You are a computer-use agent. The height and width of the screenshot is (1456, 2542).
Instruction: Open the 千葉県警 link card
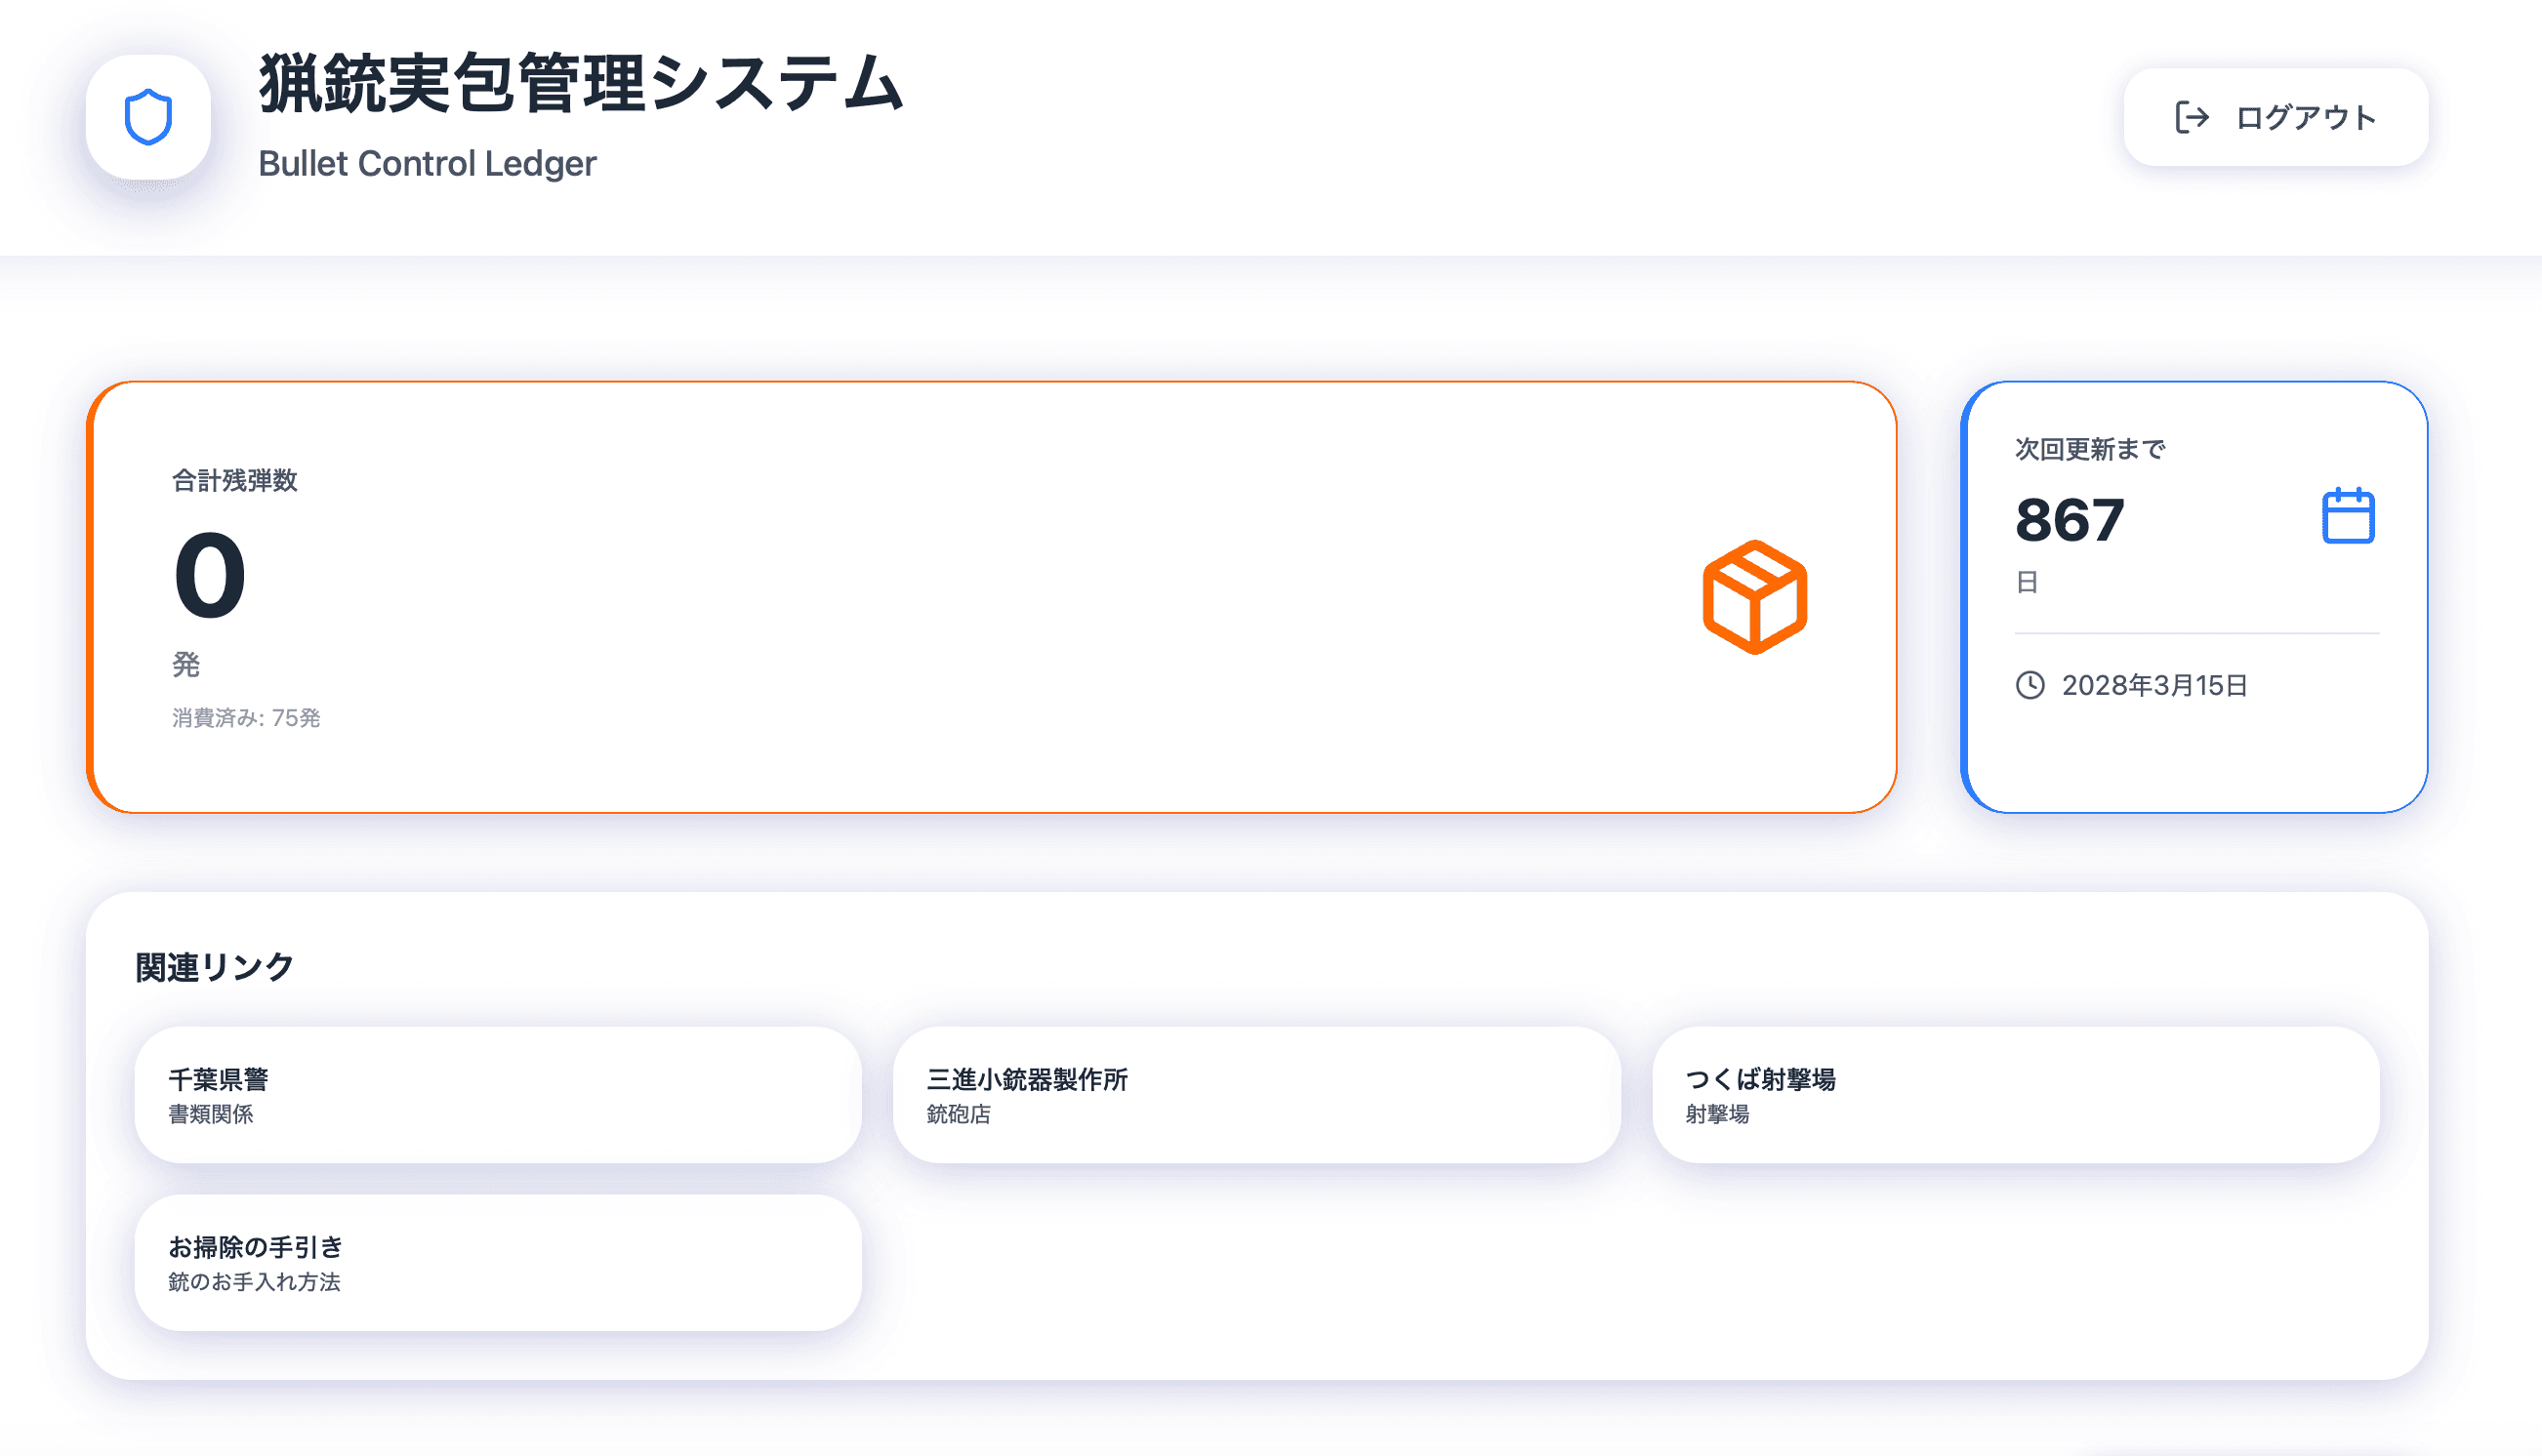pyautogui.click(x=497, y=1095)
